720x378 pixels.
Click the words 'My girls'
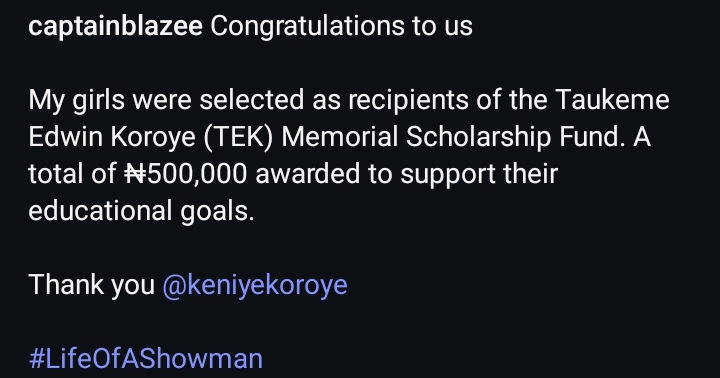pyautogui.click(x=77, y=101)
